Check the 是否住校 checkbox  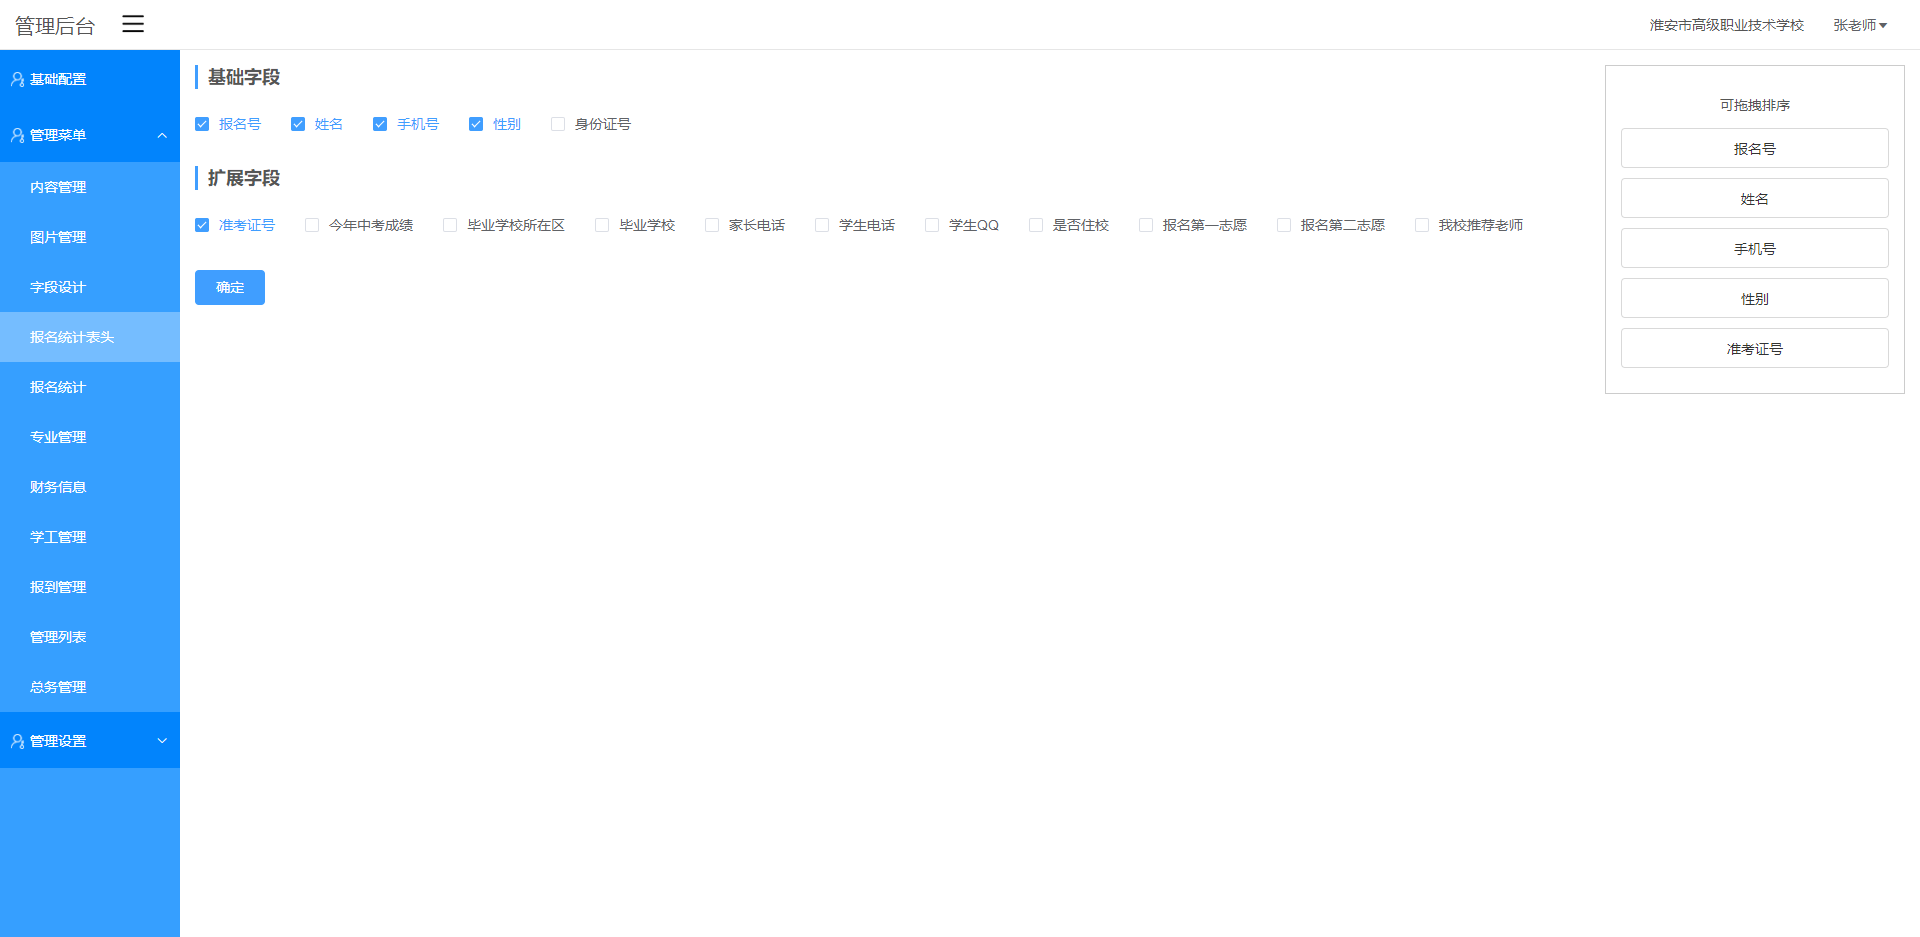(x=1036, y=225)
